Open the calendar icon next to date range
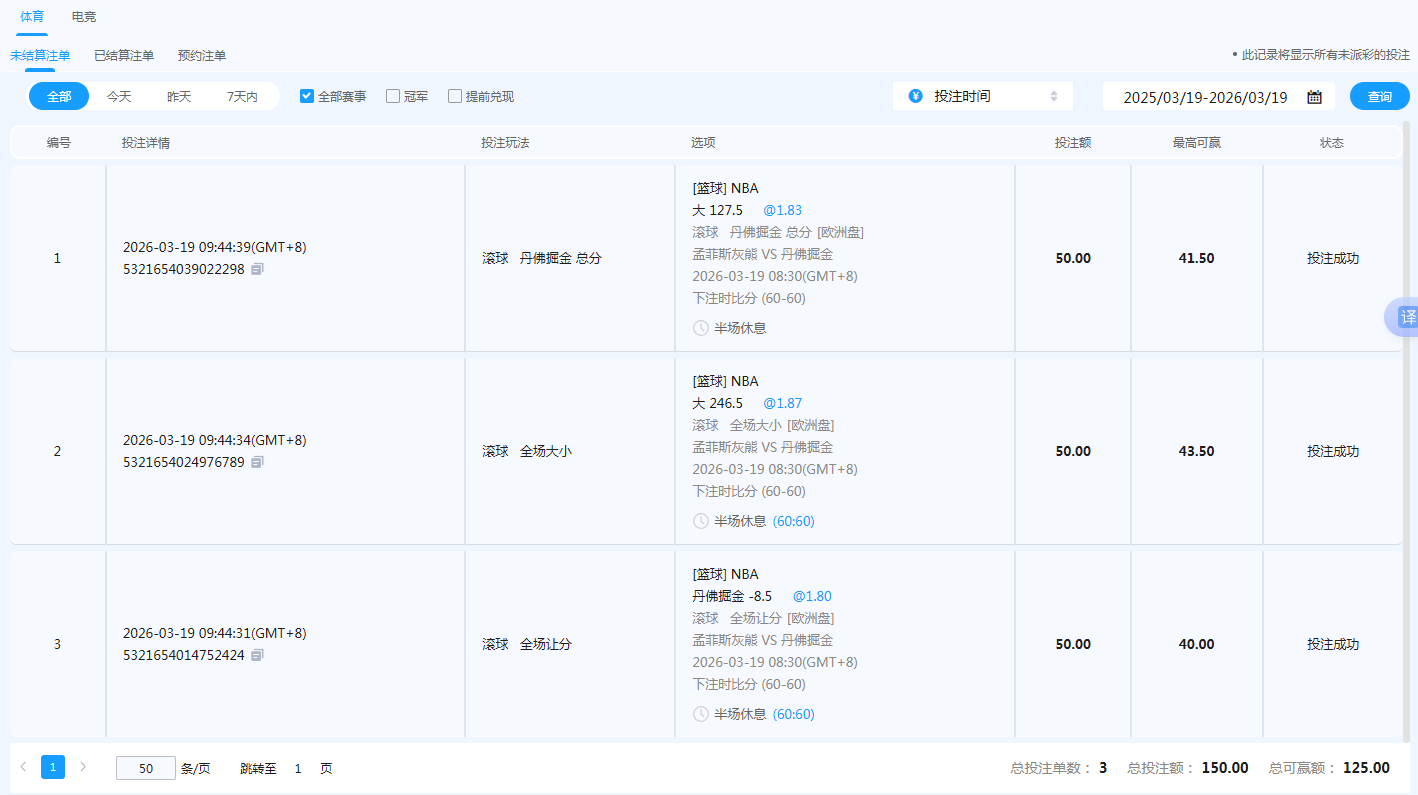 1313,96
